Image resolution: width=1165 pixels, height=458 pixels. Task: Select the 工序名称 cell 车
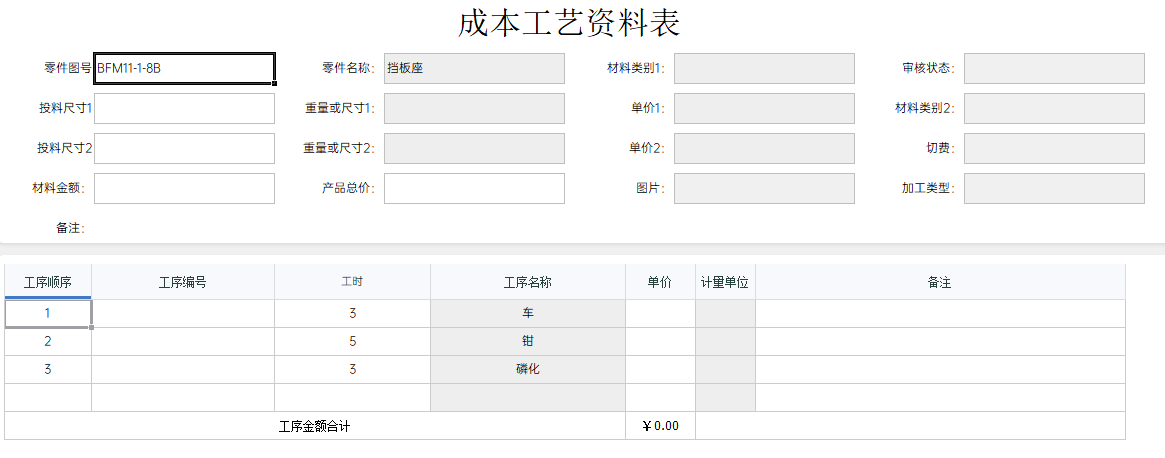point(528,314)
